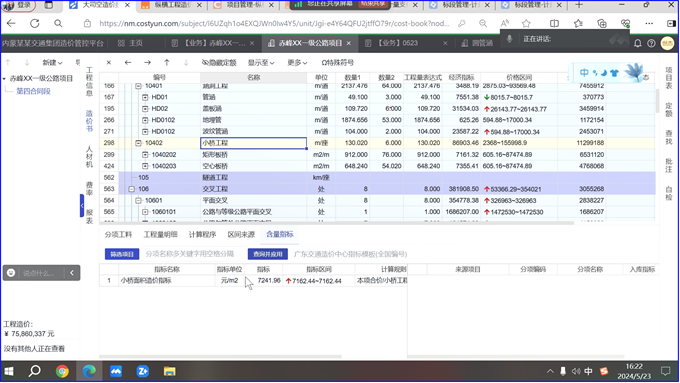
Task: Click the blue panel collapse handle
Action: [82, 206]
